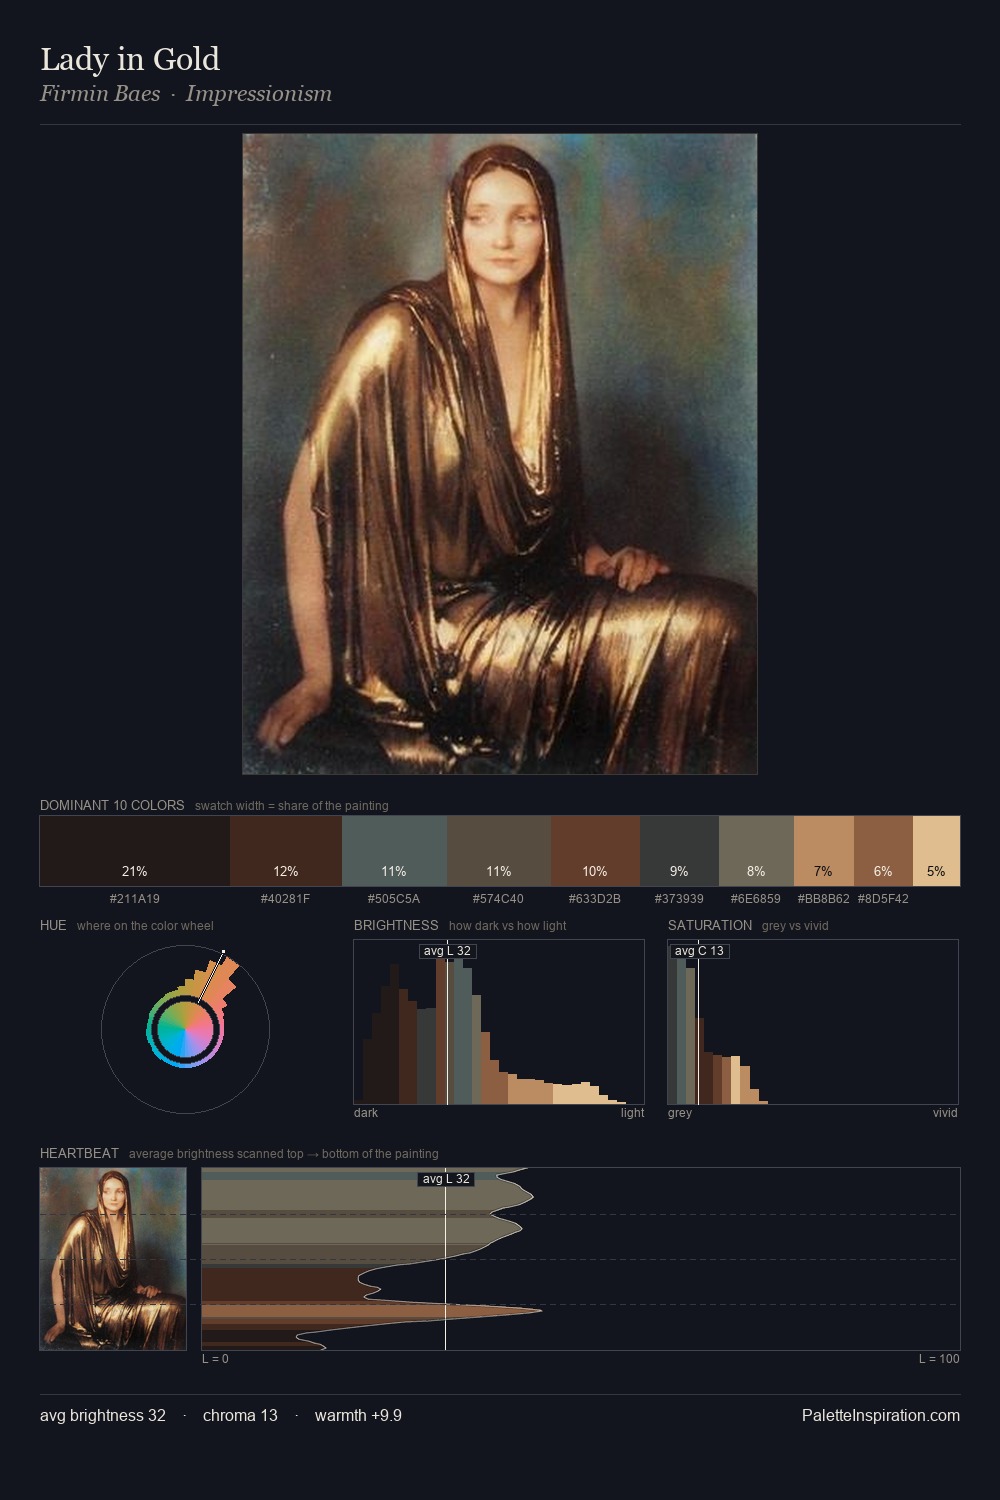Click the 'Impressionism' style label

point(259,94)
